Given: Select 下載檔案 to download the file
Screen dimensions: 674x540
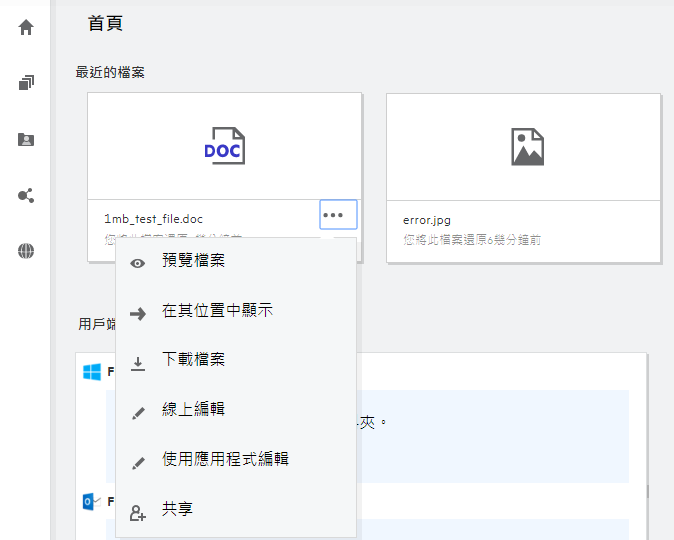Looking at the screenshot, I should 193,360.
